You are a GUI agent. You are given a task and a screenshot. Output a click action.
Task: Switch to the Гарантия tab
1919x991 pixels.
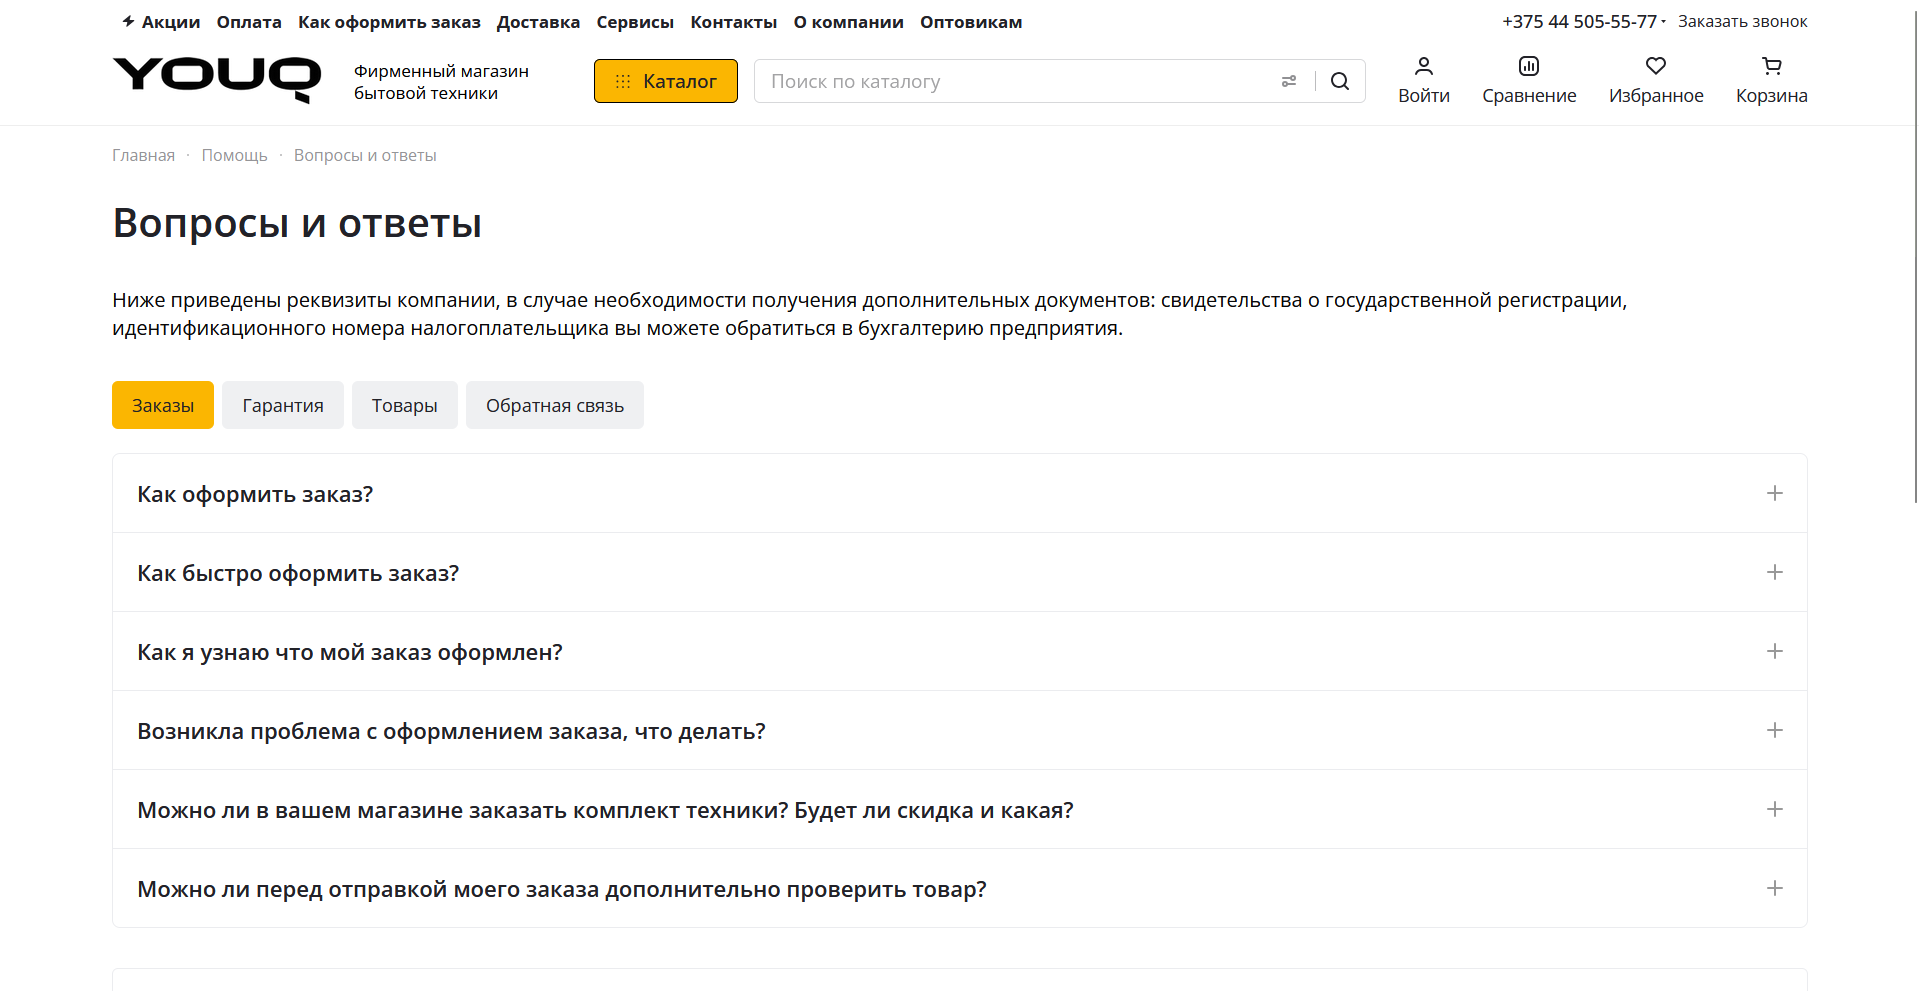tap(283, 404)
